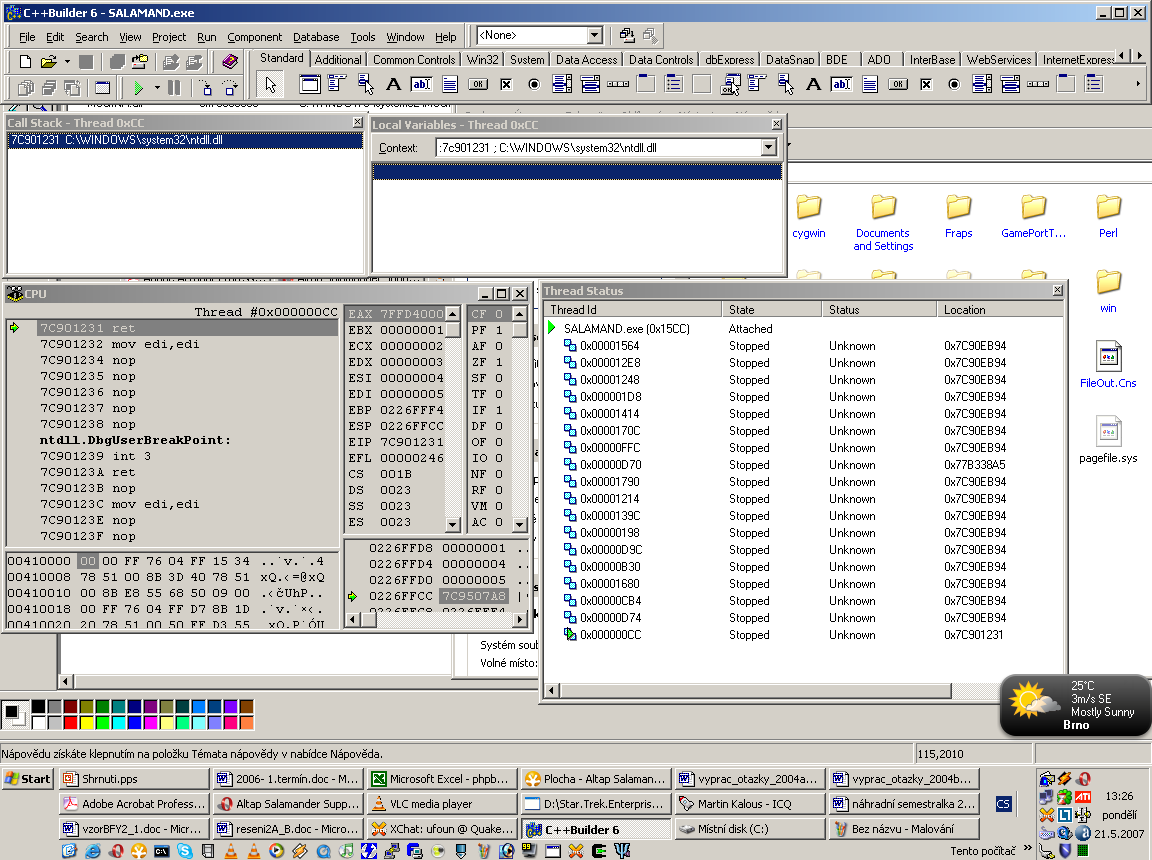The width and height of the screenshot is (1152, 860).
Task: Switch to Adobe Acrobat taskbar button
Action: point(134,803)
